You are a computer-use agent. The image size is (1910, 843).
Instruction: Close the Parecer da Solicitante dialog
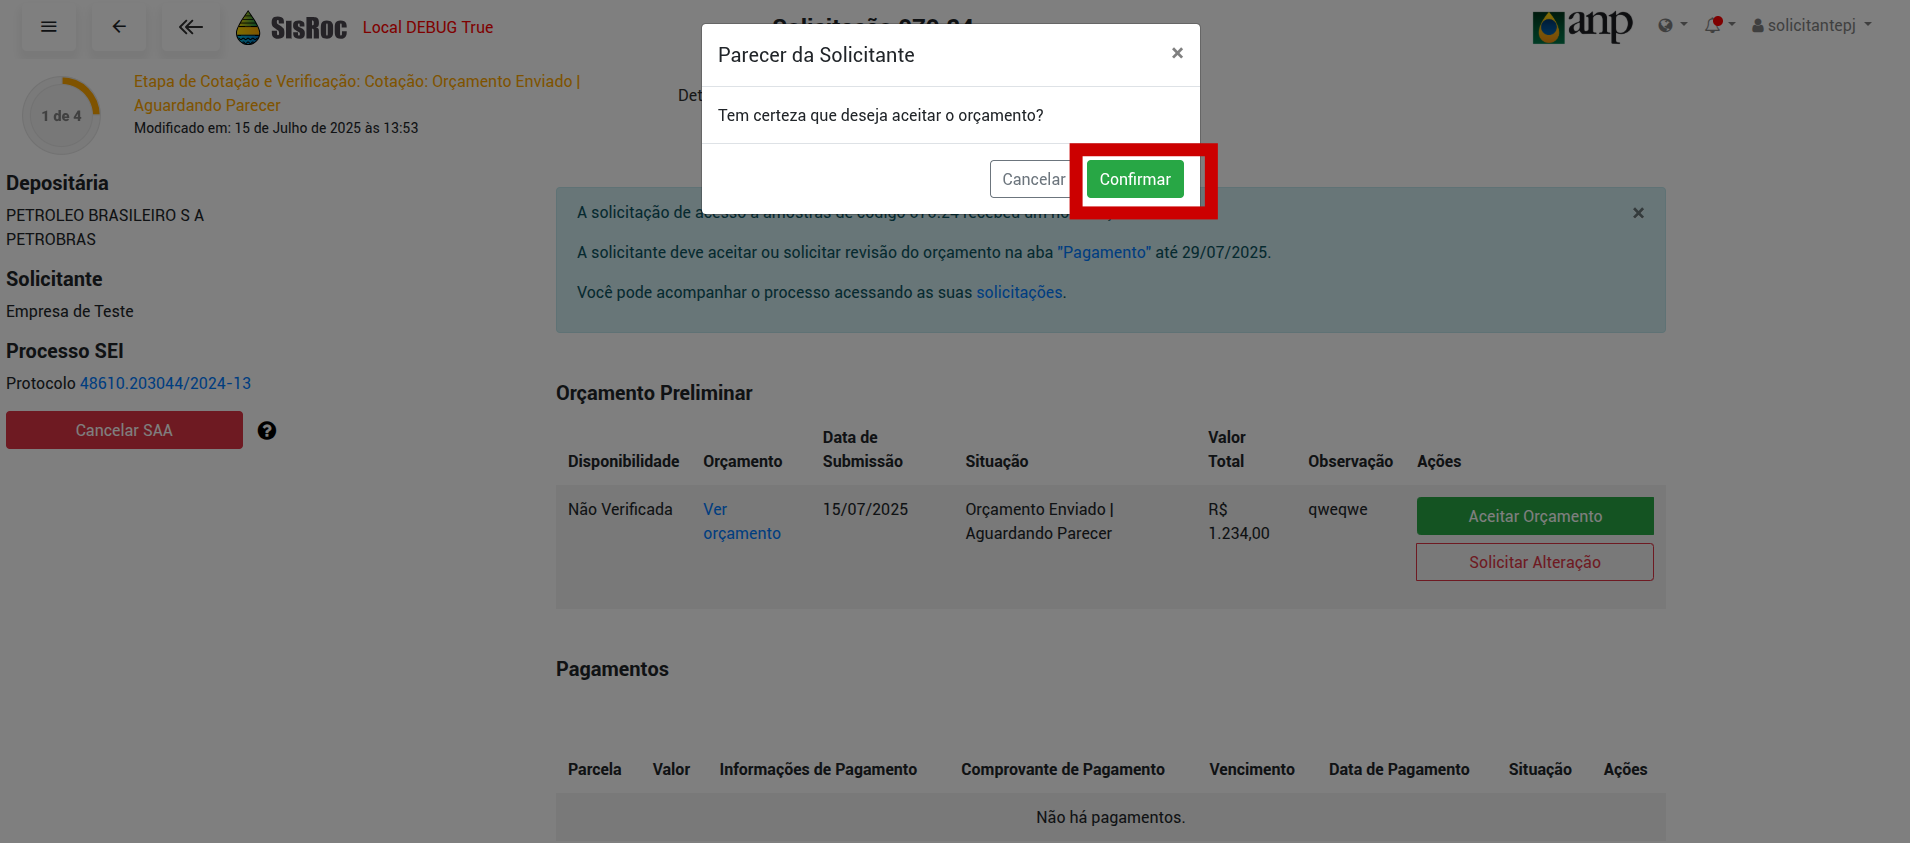(1177, 54)
